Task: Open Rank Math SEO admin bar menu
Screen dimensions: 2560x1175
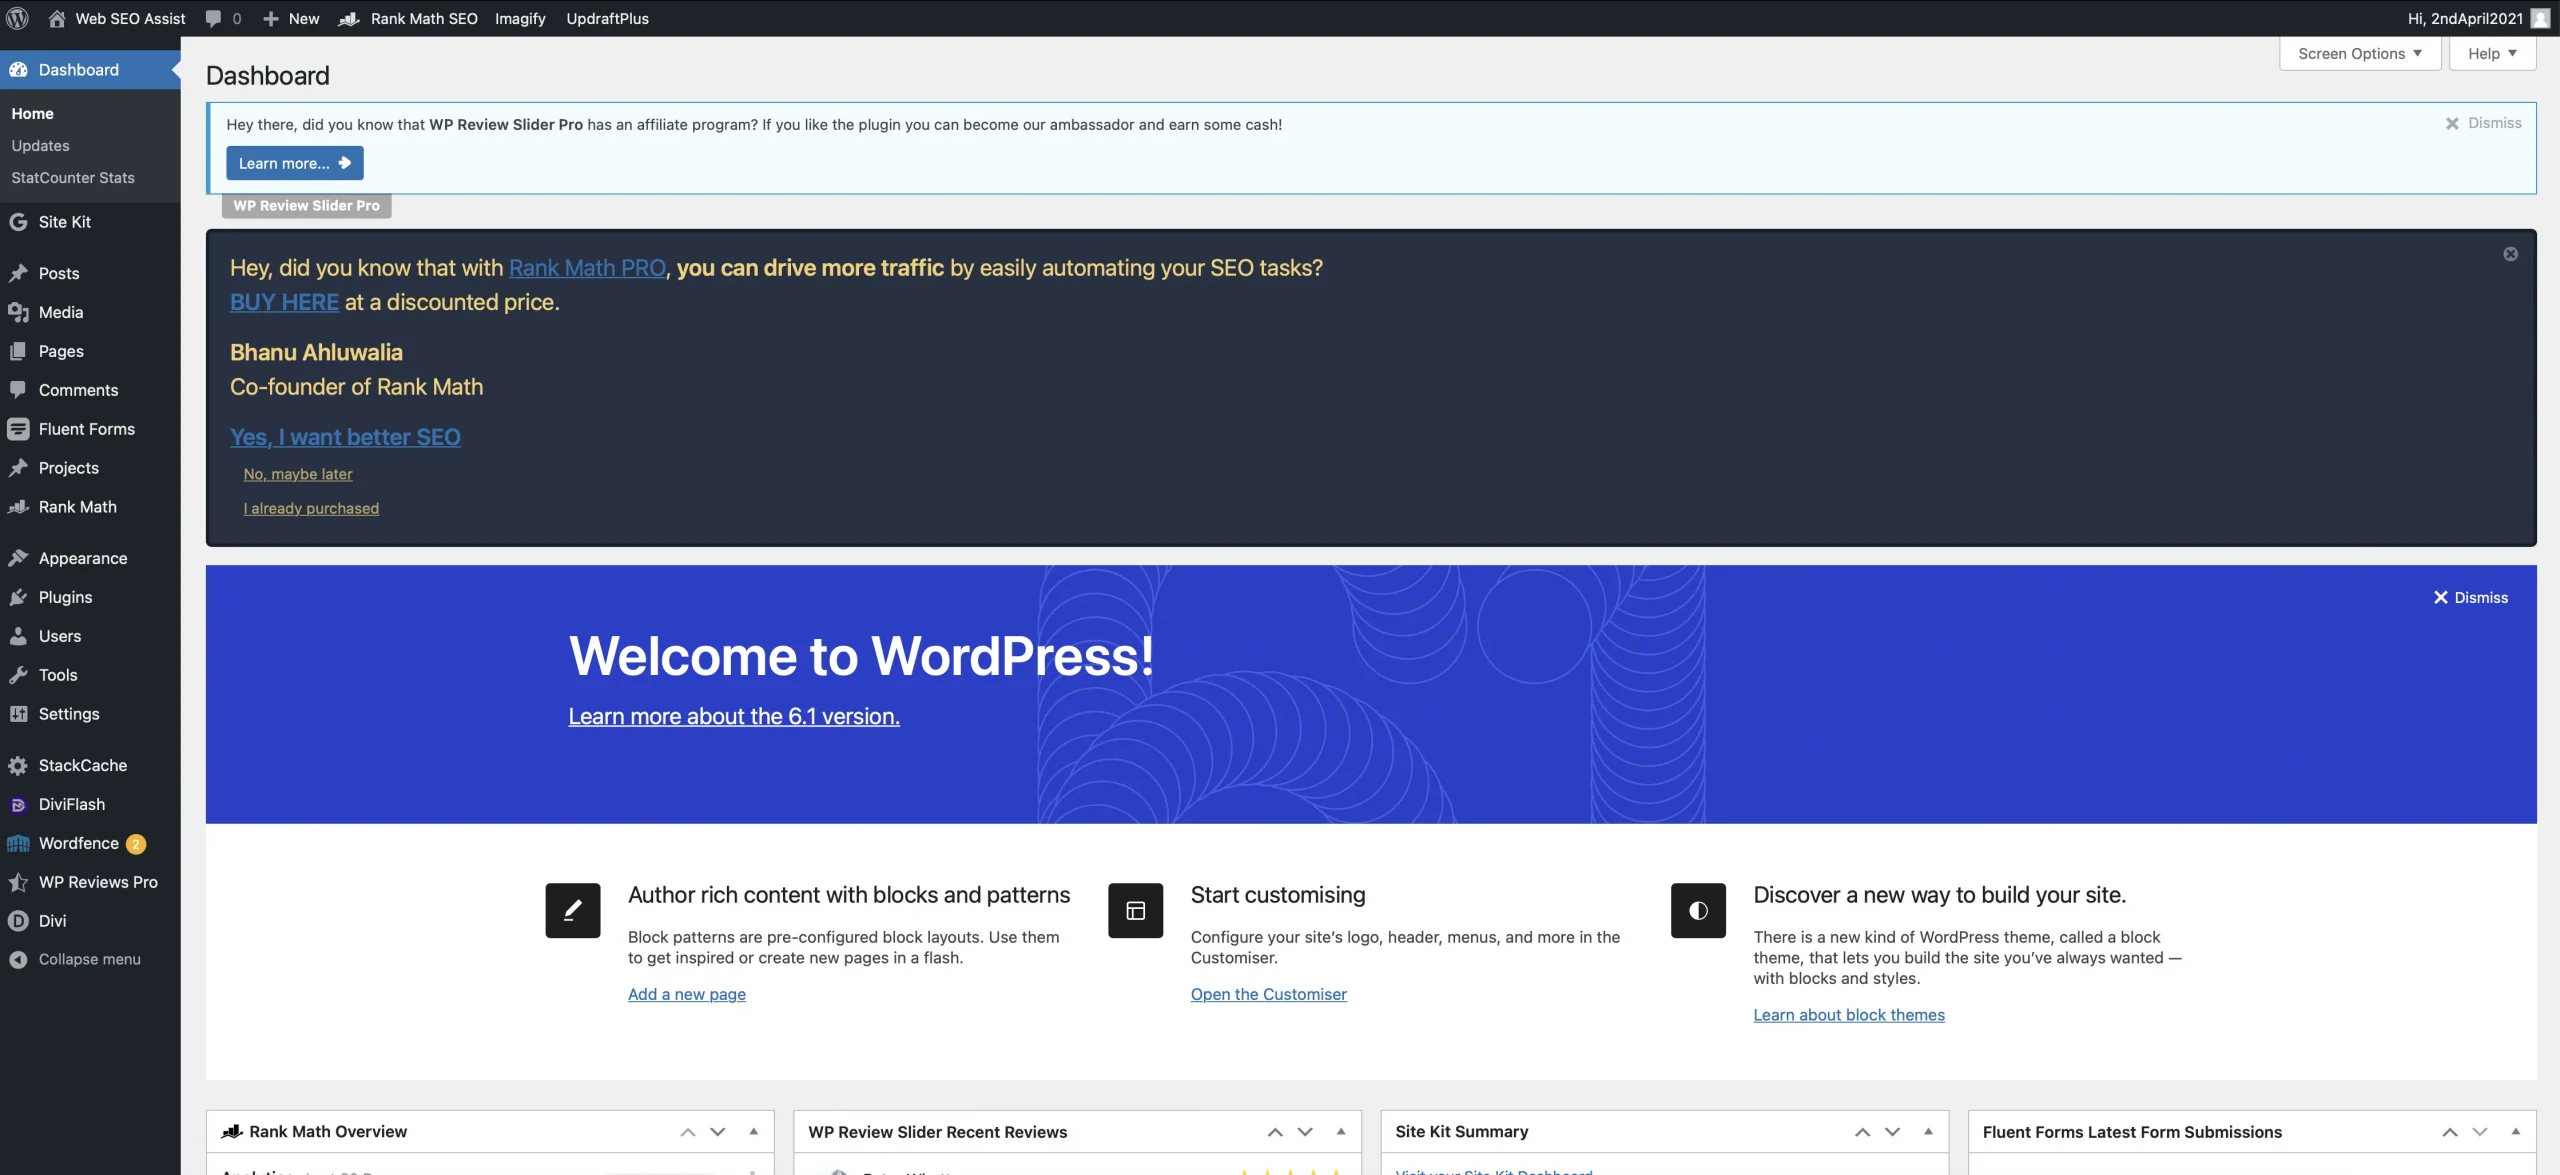Action: tap(408, 18)
